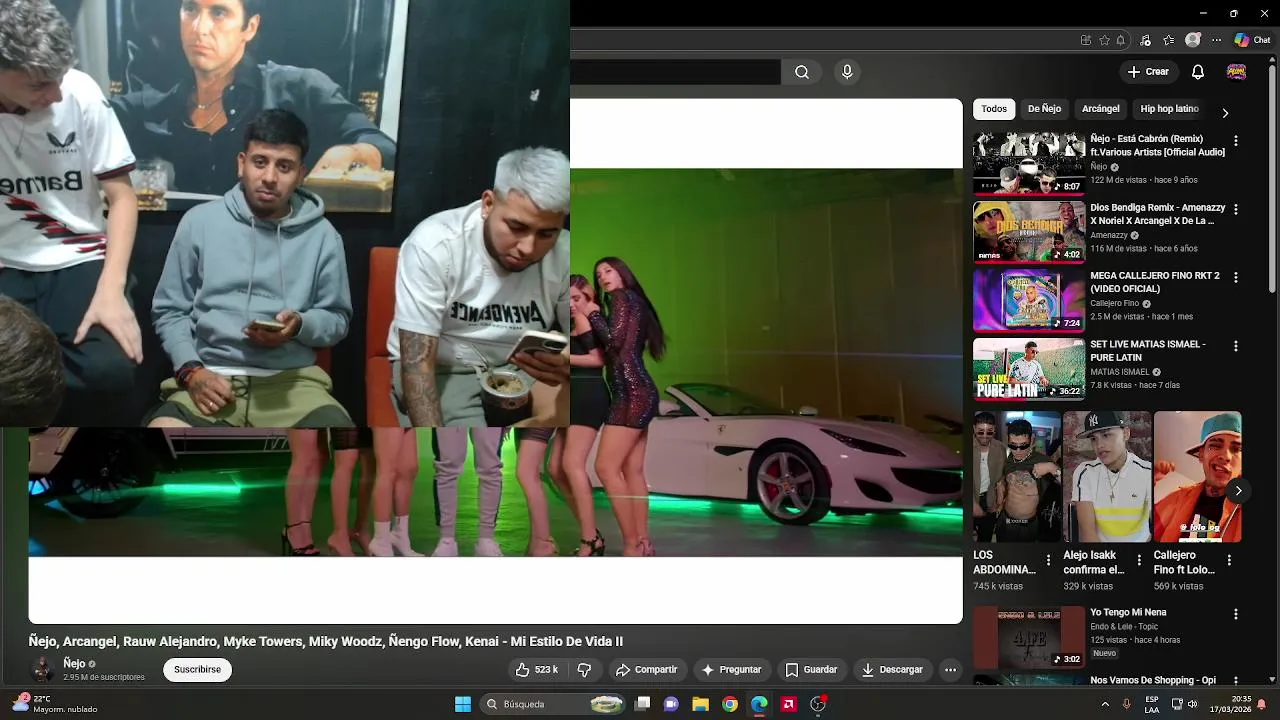The height and width of the screenshot is (720, 1280).
Task: Click address bar notification bell icon
Action: pyautogui.click(x=1121, y=40)
